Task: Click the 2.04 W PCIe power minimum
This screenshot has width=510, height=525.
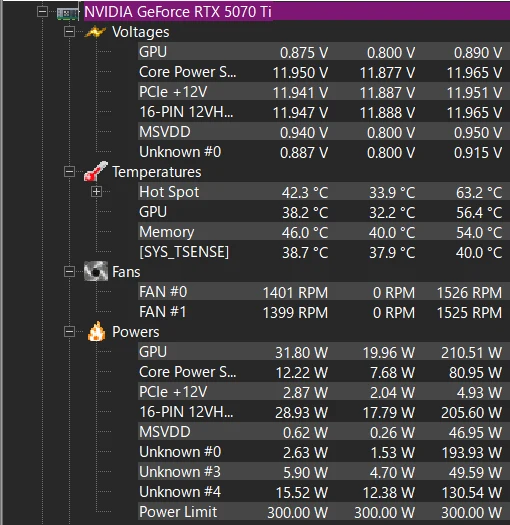Action: click(x=392, y=393)
